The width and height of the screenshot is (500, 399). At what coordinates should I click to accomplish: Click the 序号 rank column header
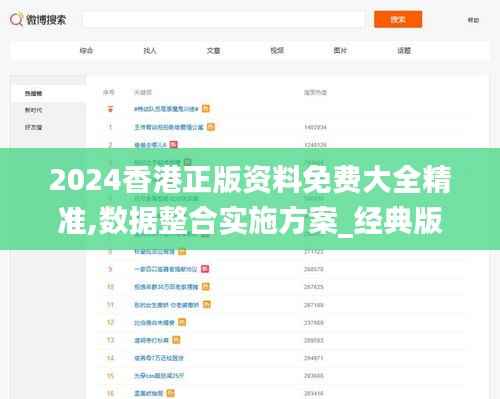click(109, 92)
